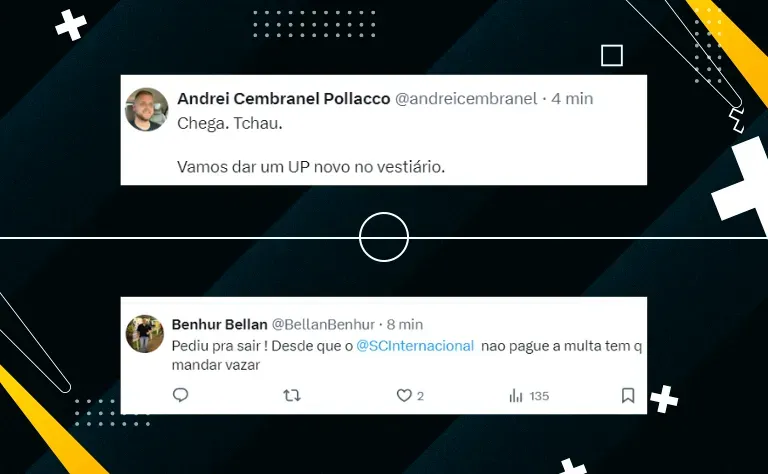The width and height of the screenshot is (768, 474).
Task: Follow the @SCInternacional mention link
Action: pyautogui.click(x=415, y=346)
